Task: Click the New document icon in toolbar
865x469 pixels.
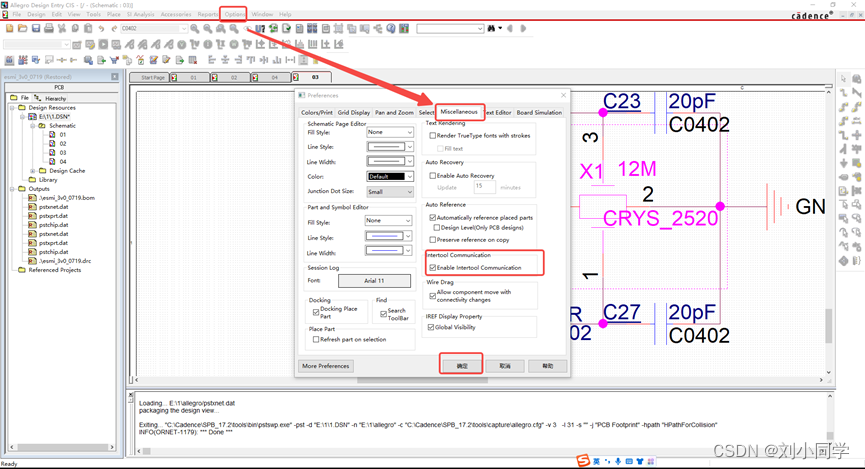Action: point(10,29)
